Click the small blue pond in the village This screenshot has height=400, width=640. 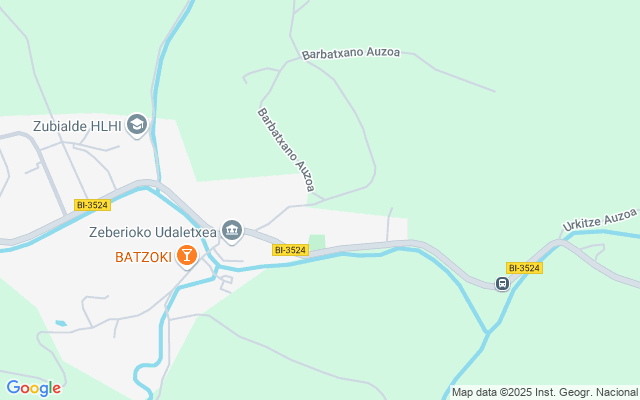[x=61, y=323]
